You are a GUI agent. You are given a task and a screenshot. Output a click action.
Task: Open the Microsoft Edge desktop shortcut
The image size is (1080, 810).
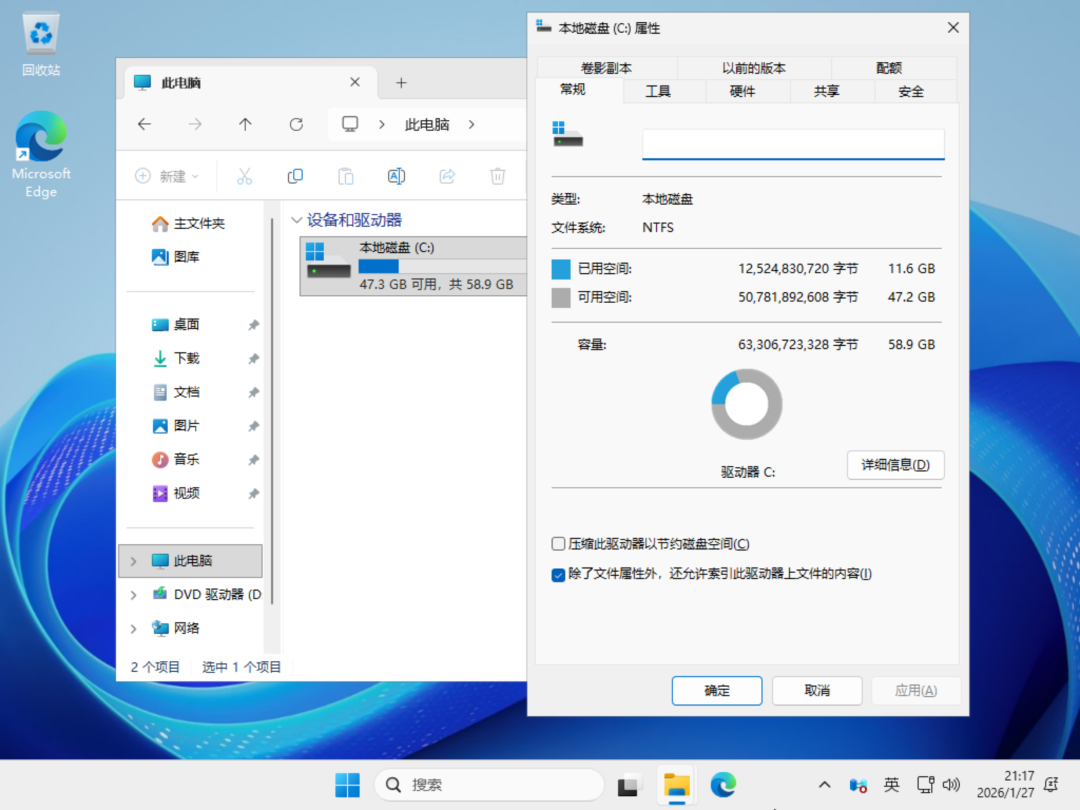coord(41,155)
